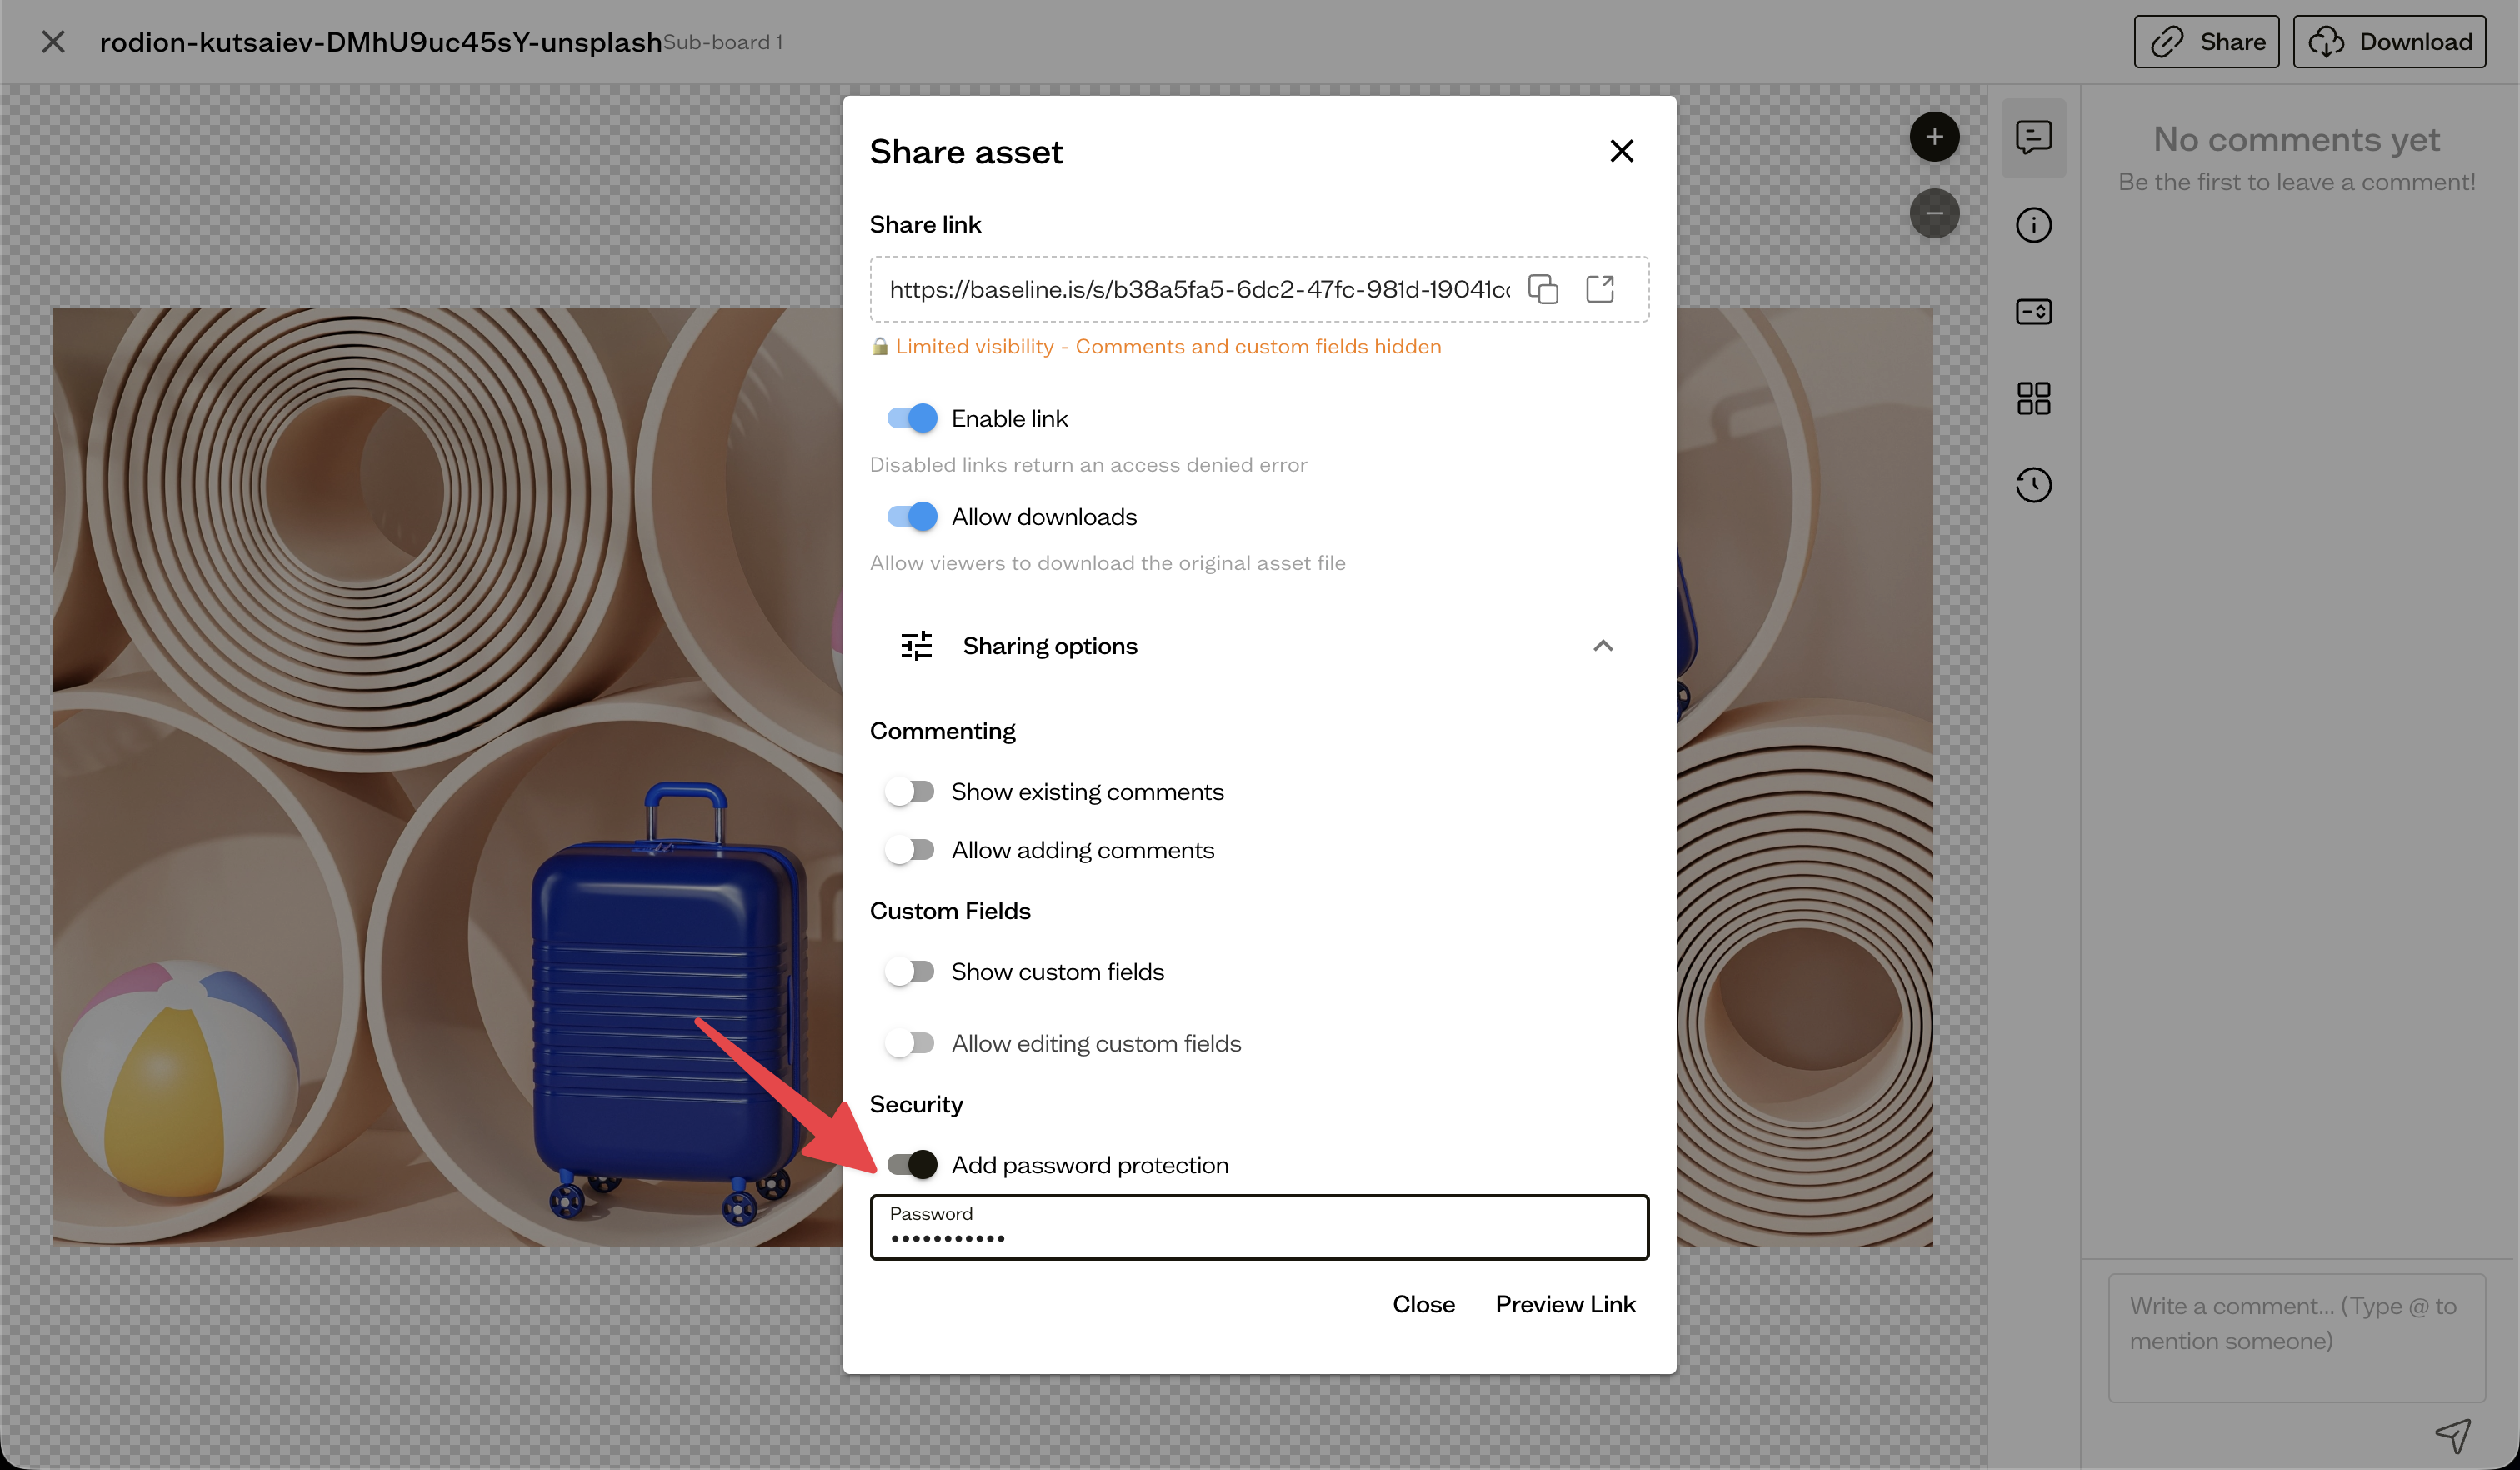Image resolution: width=2520 pixels, height=1470 pixels.
Task: Close the Share asset dialog with X
Action: [x=1622, y=151]
